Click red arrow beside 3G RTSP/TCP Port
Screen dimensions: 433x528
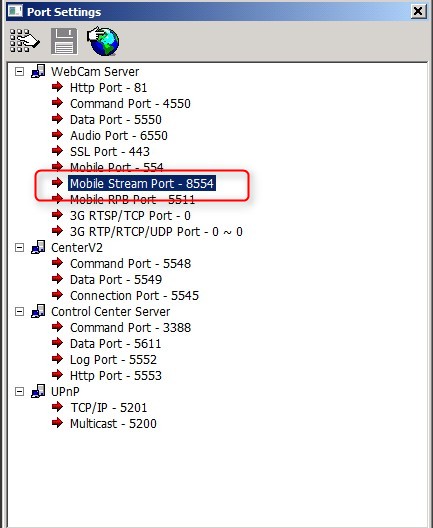click(x=58, y=214)
